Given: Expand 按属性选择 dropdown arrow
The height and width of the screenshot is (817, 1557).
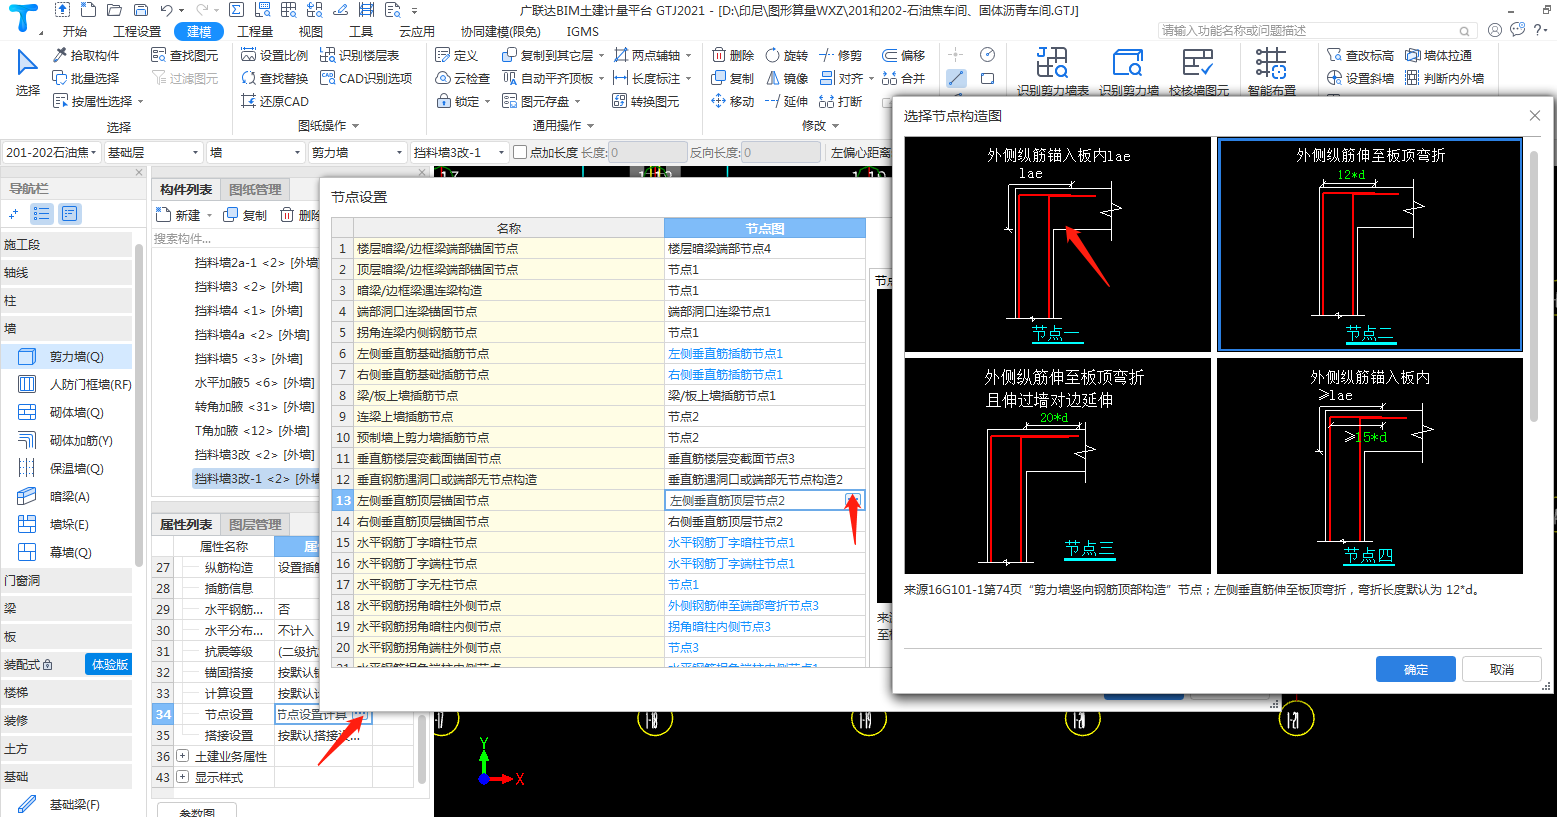Looking at the screenshot, I should pyautogui.click(x=141, y=102).
